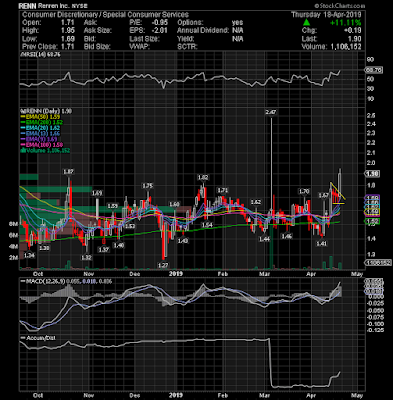Click the pink EMA(100) legend entry
Screen dimensions: 393x400
coord(42,145)
